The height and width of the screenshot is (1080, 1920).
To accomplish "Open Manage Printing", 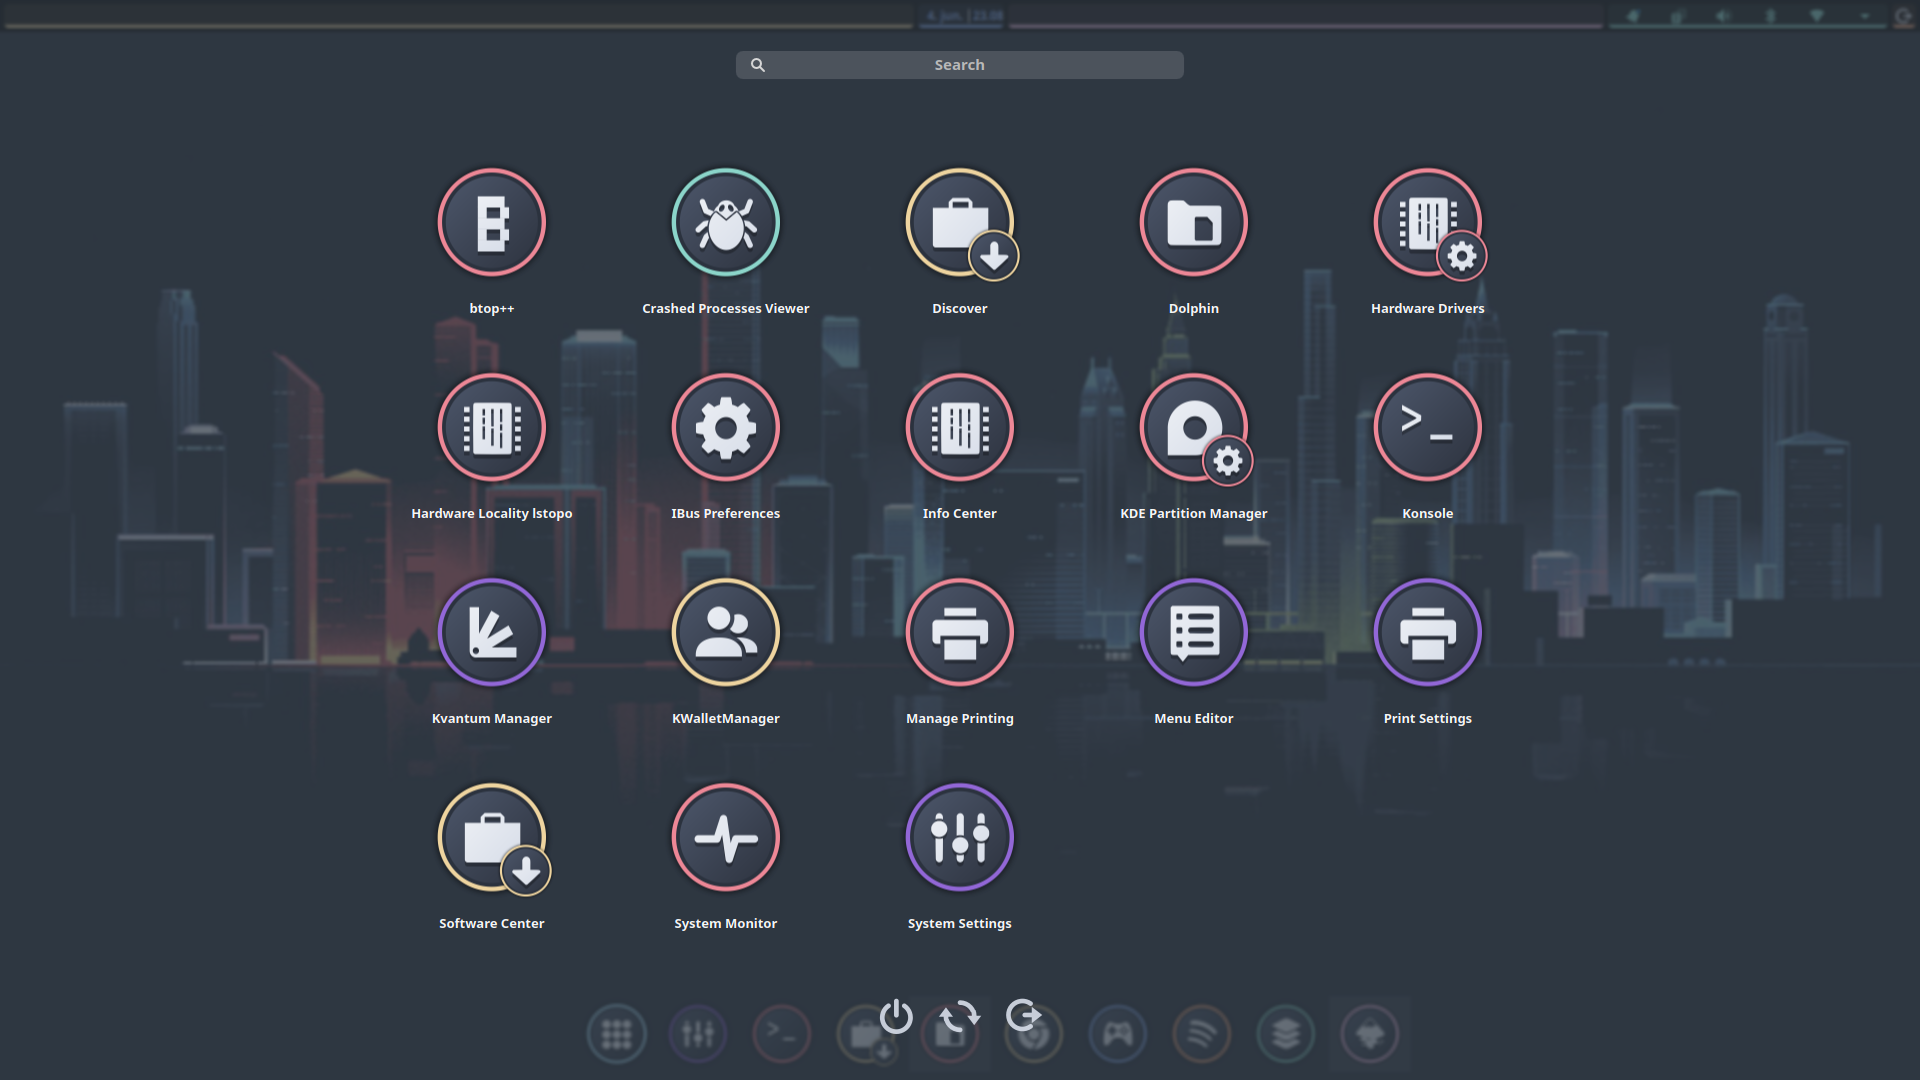I will pos(959,633).
